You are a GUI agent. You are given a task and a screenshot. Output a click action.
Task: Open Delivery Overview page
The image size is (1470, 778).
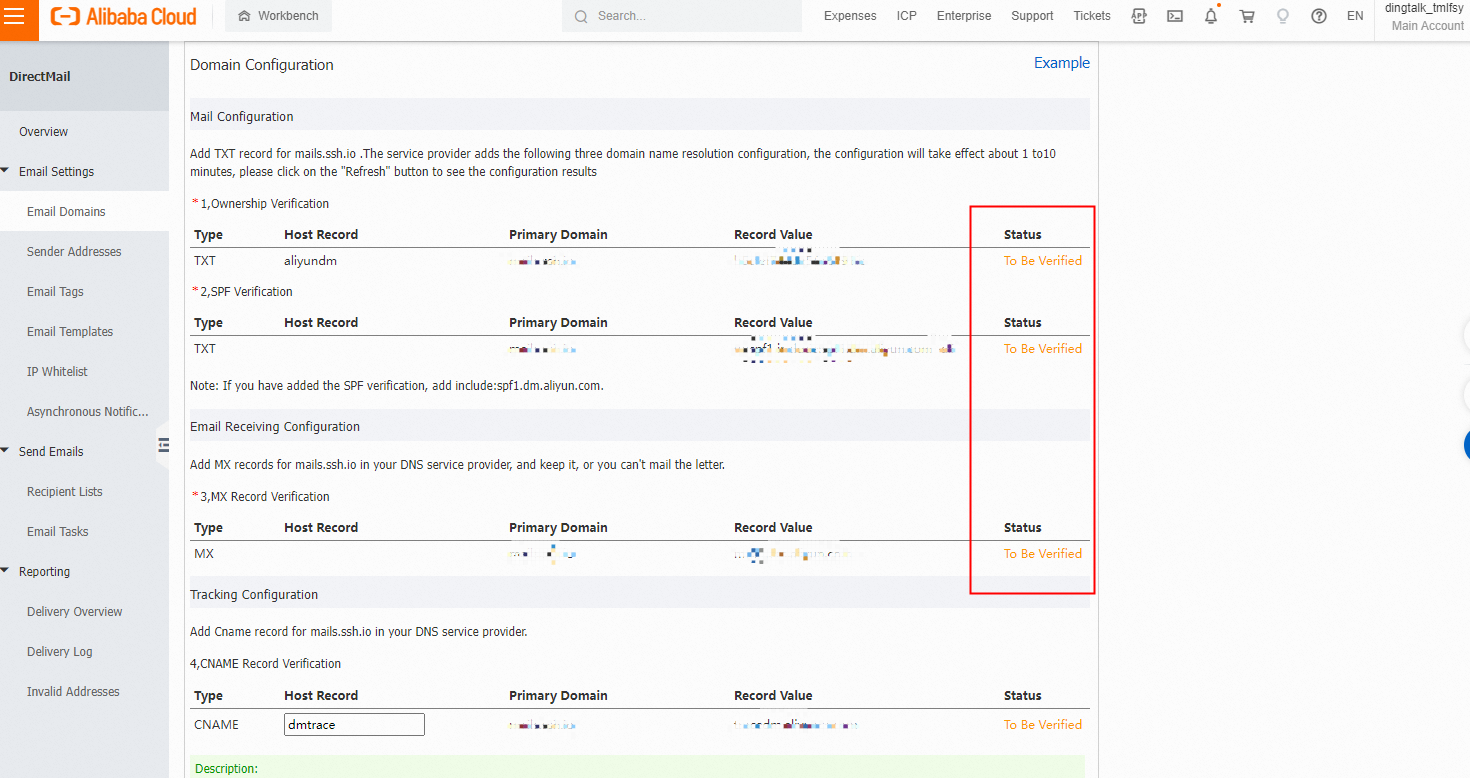coord(74,612)
